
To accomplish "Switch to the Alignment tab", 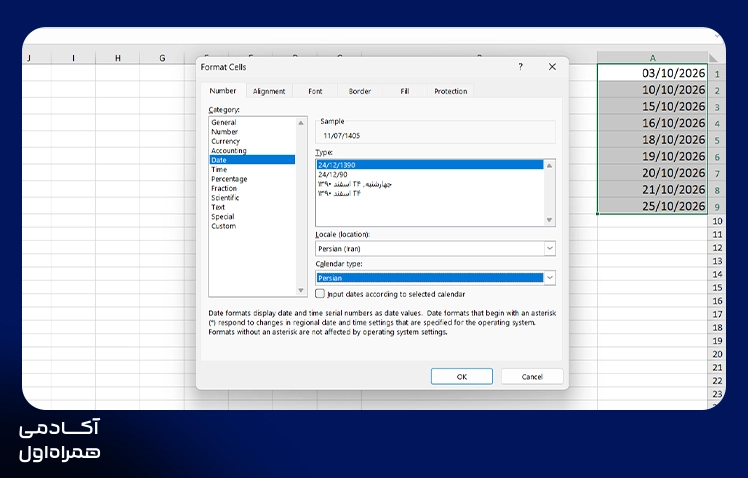I will coord(269,91).
